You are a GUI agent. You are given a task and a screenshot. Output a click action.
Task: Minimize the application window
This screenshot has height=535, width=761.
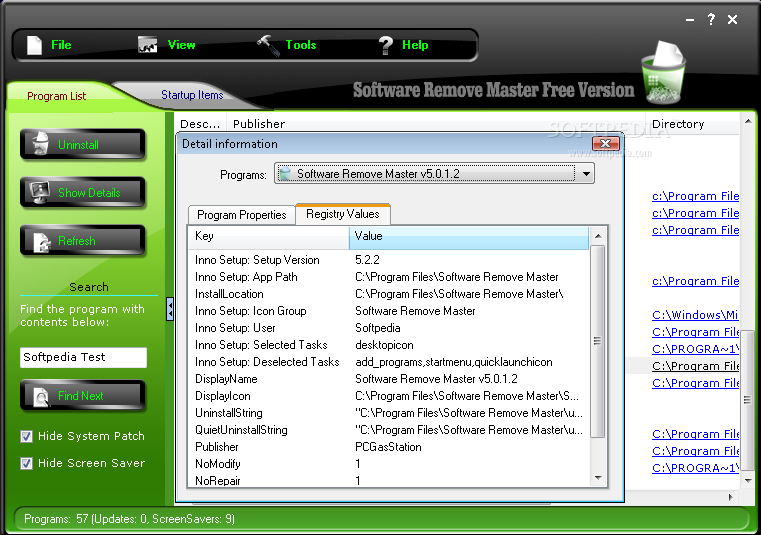pyautogui.click(x=690, y=20)
